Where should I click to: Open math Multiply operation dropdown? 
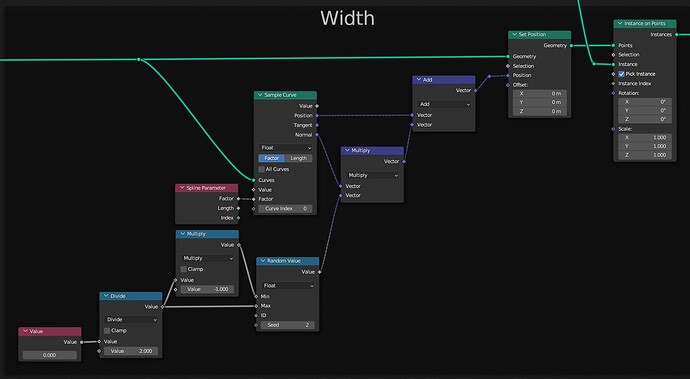[x=207, y=258]
